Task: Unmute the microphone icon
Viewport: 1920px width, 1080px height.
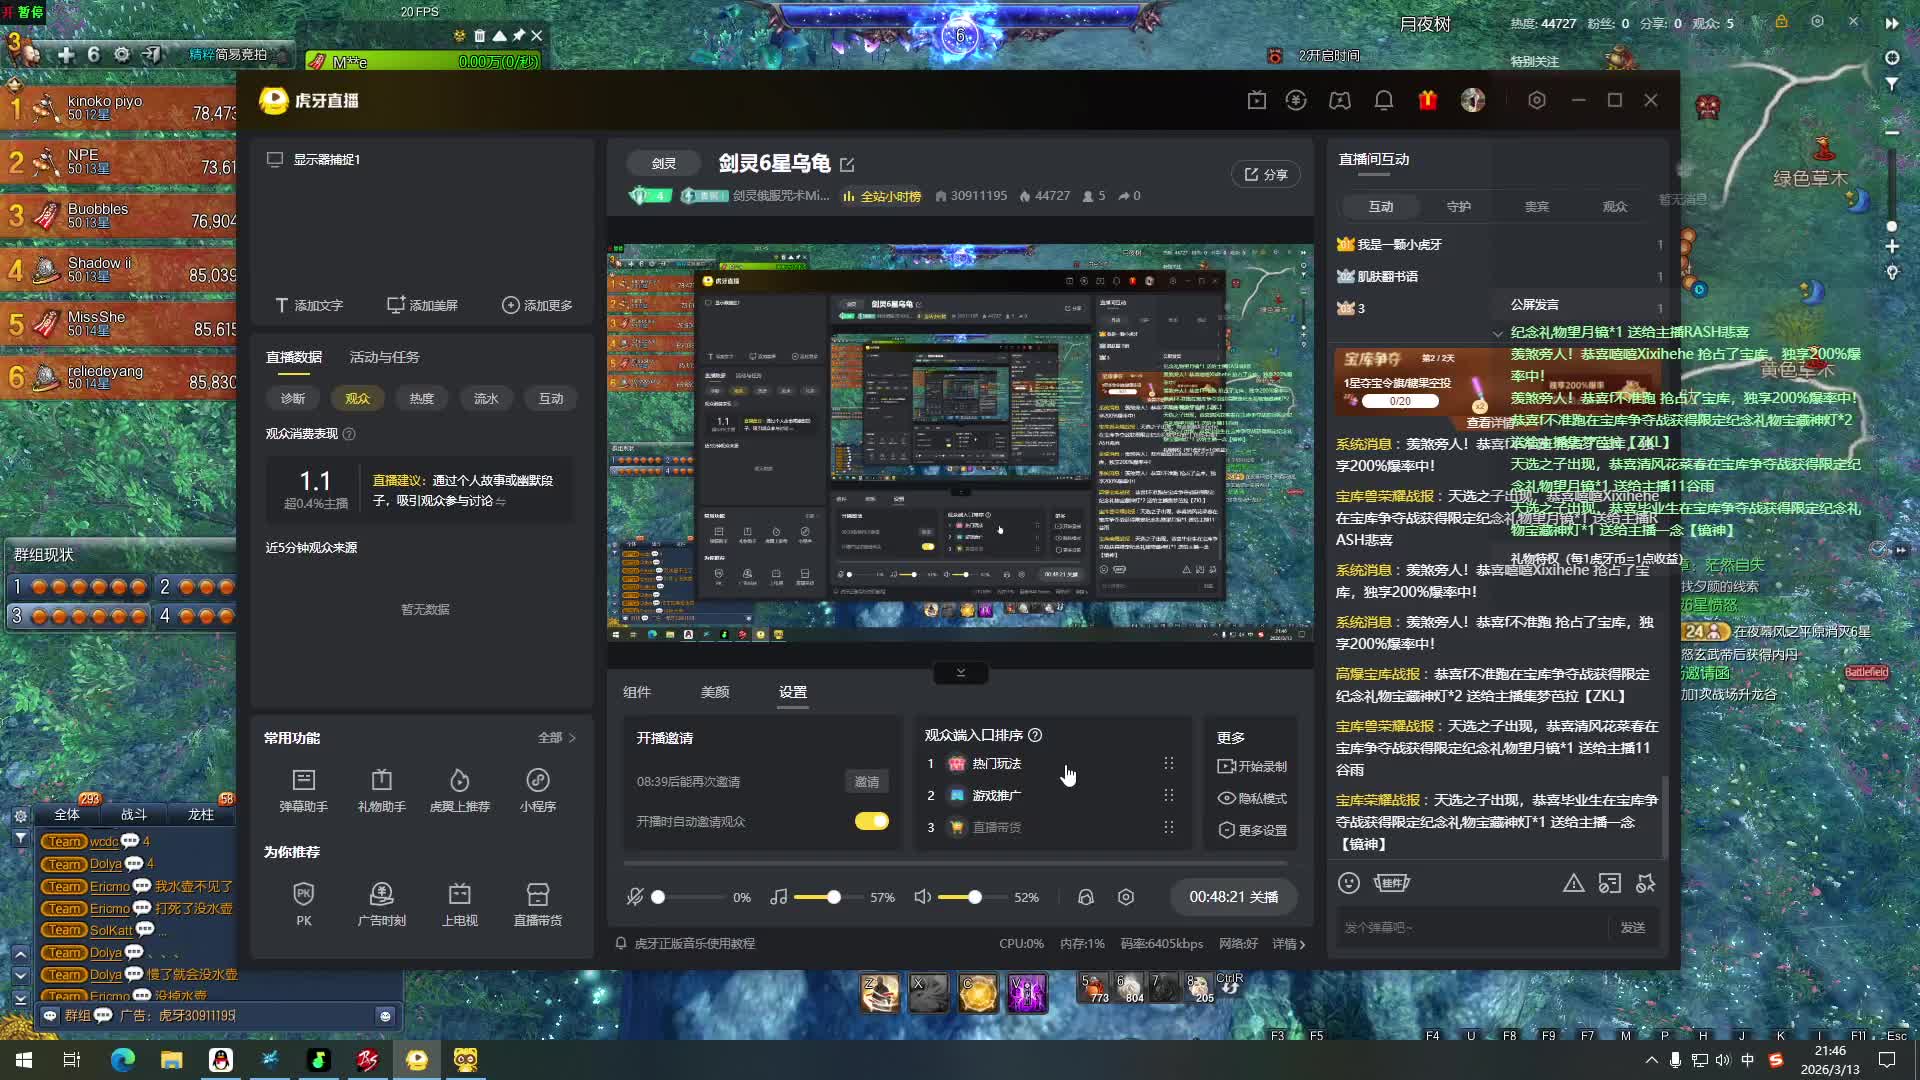Action: coord(635,897)
